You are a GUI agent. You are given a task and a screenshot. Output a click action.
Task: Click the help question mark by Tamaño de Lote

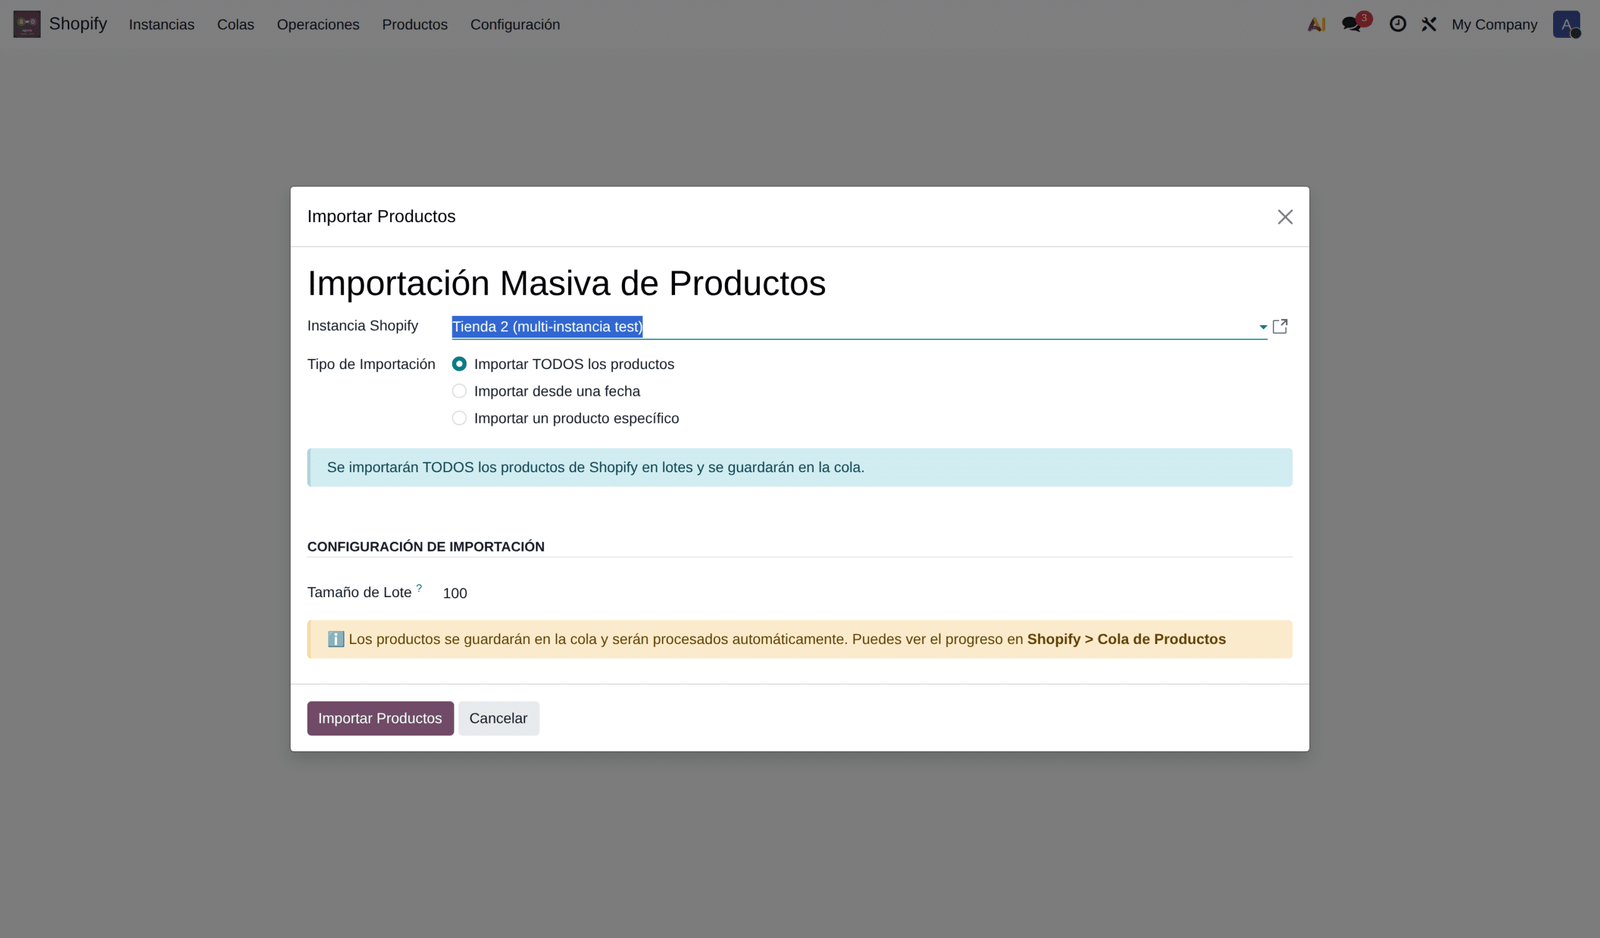pos(419,588)
